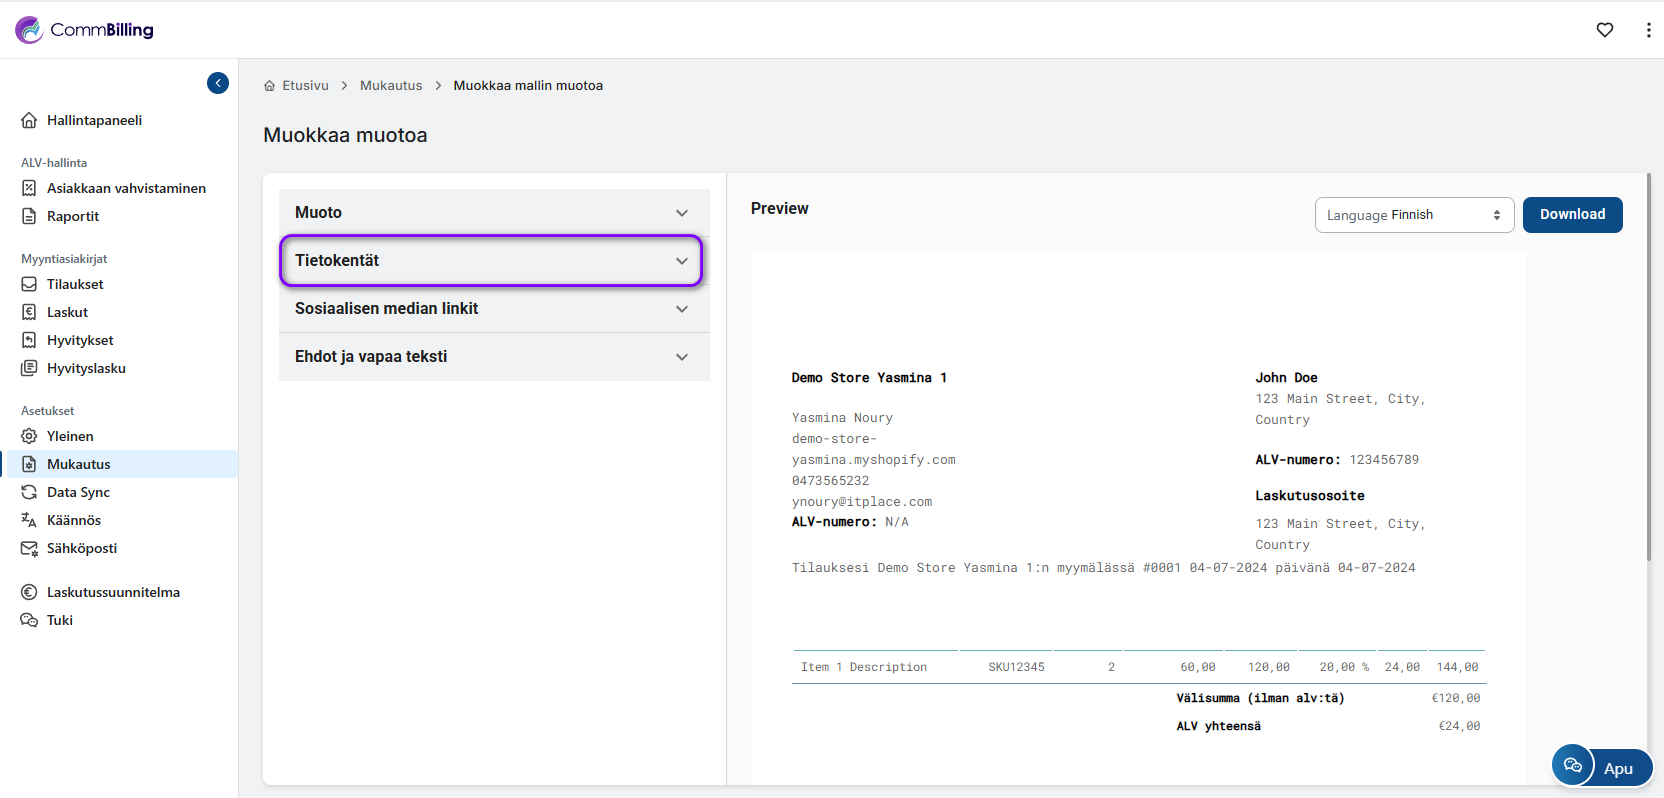Image resolution: width=1664 pixels, height=798 pixels.
Task: Click Muokkaa mallin muotoa breadcrumb
Action: [528, 86]
